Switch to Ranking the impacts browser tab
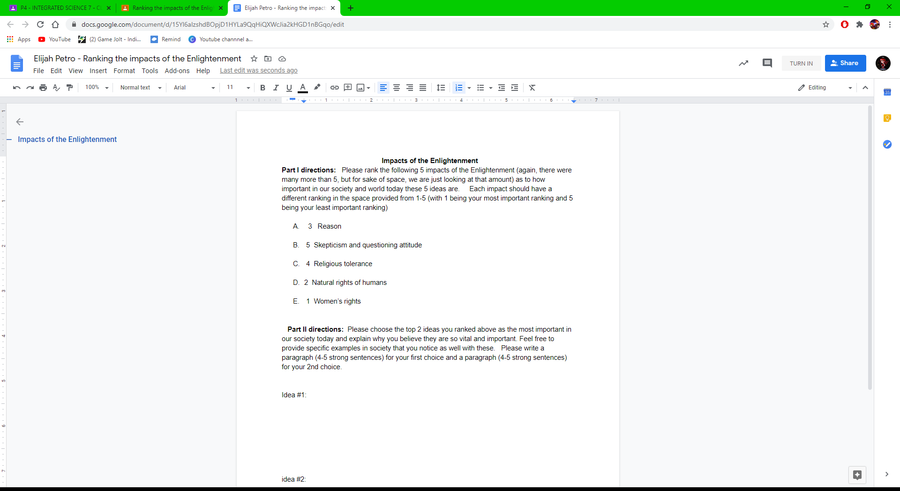This screenshot has height=491, width=900. pyautogui.click(x=172, y=8)
